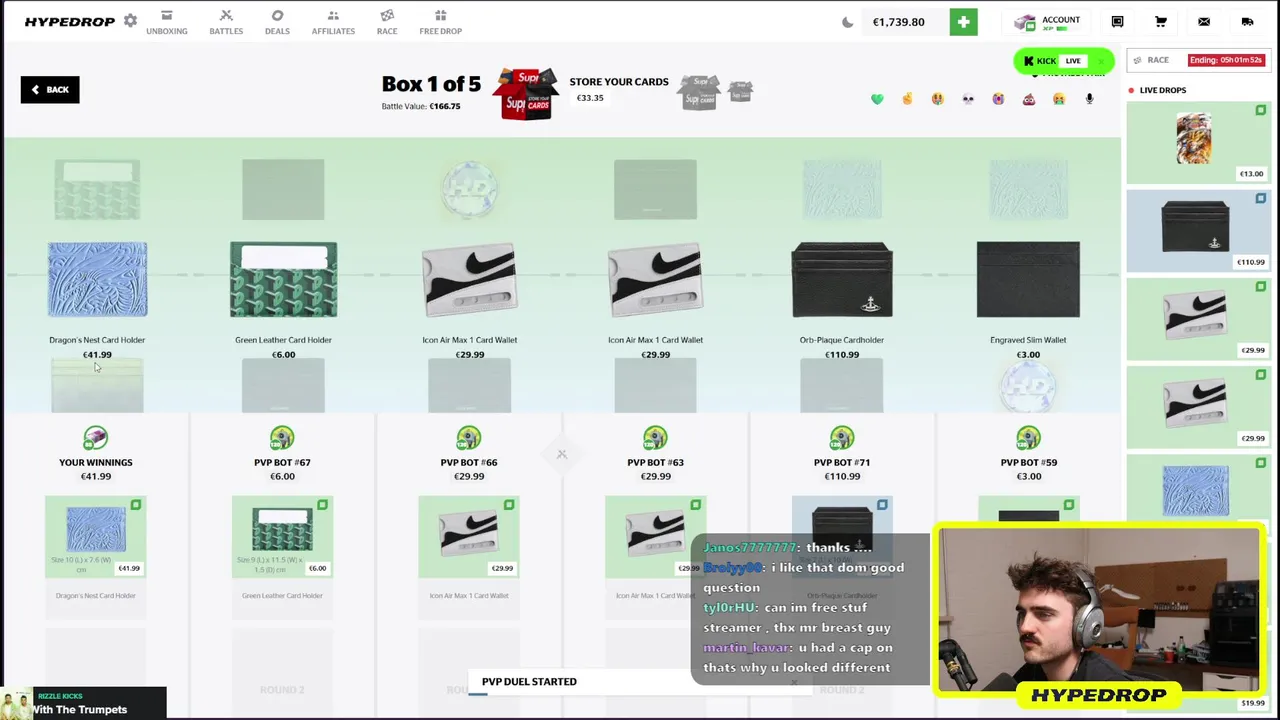Screen dimensions: 1280x720
Task: Select Dragon's Nest Card Holder reel item
Action: [97, 280]
